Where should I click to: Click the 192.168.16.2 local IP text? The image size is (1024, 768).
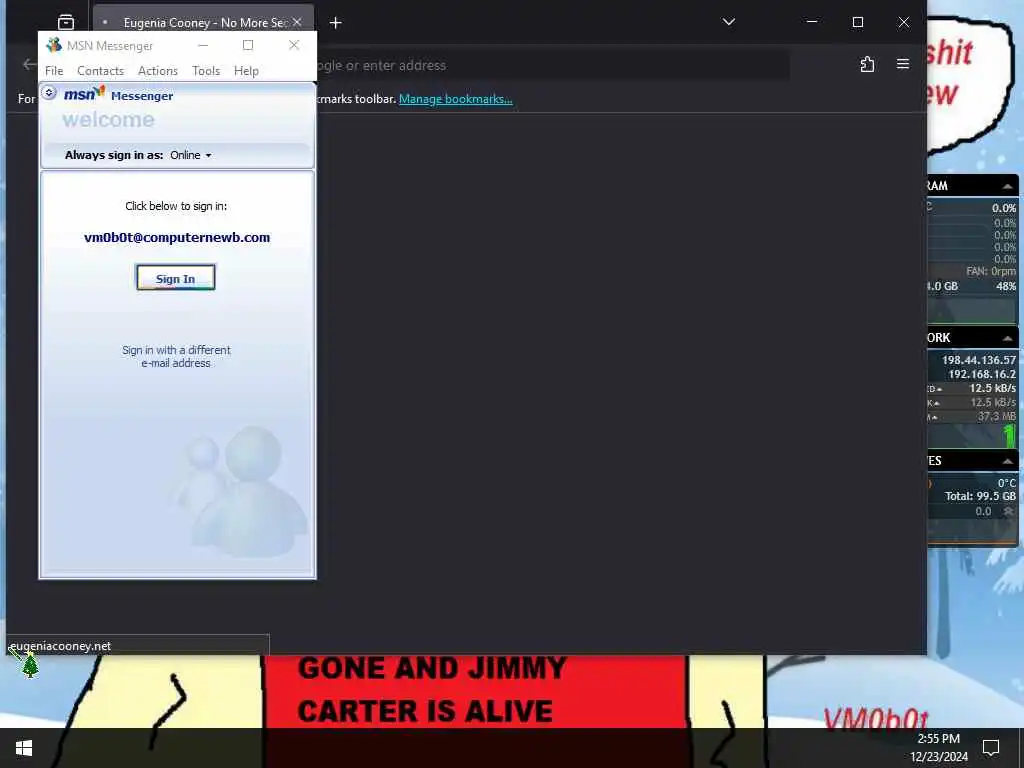click(x=982, y=374)
